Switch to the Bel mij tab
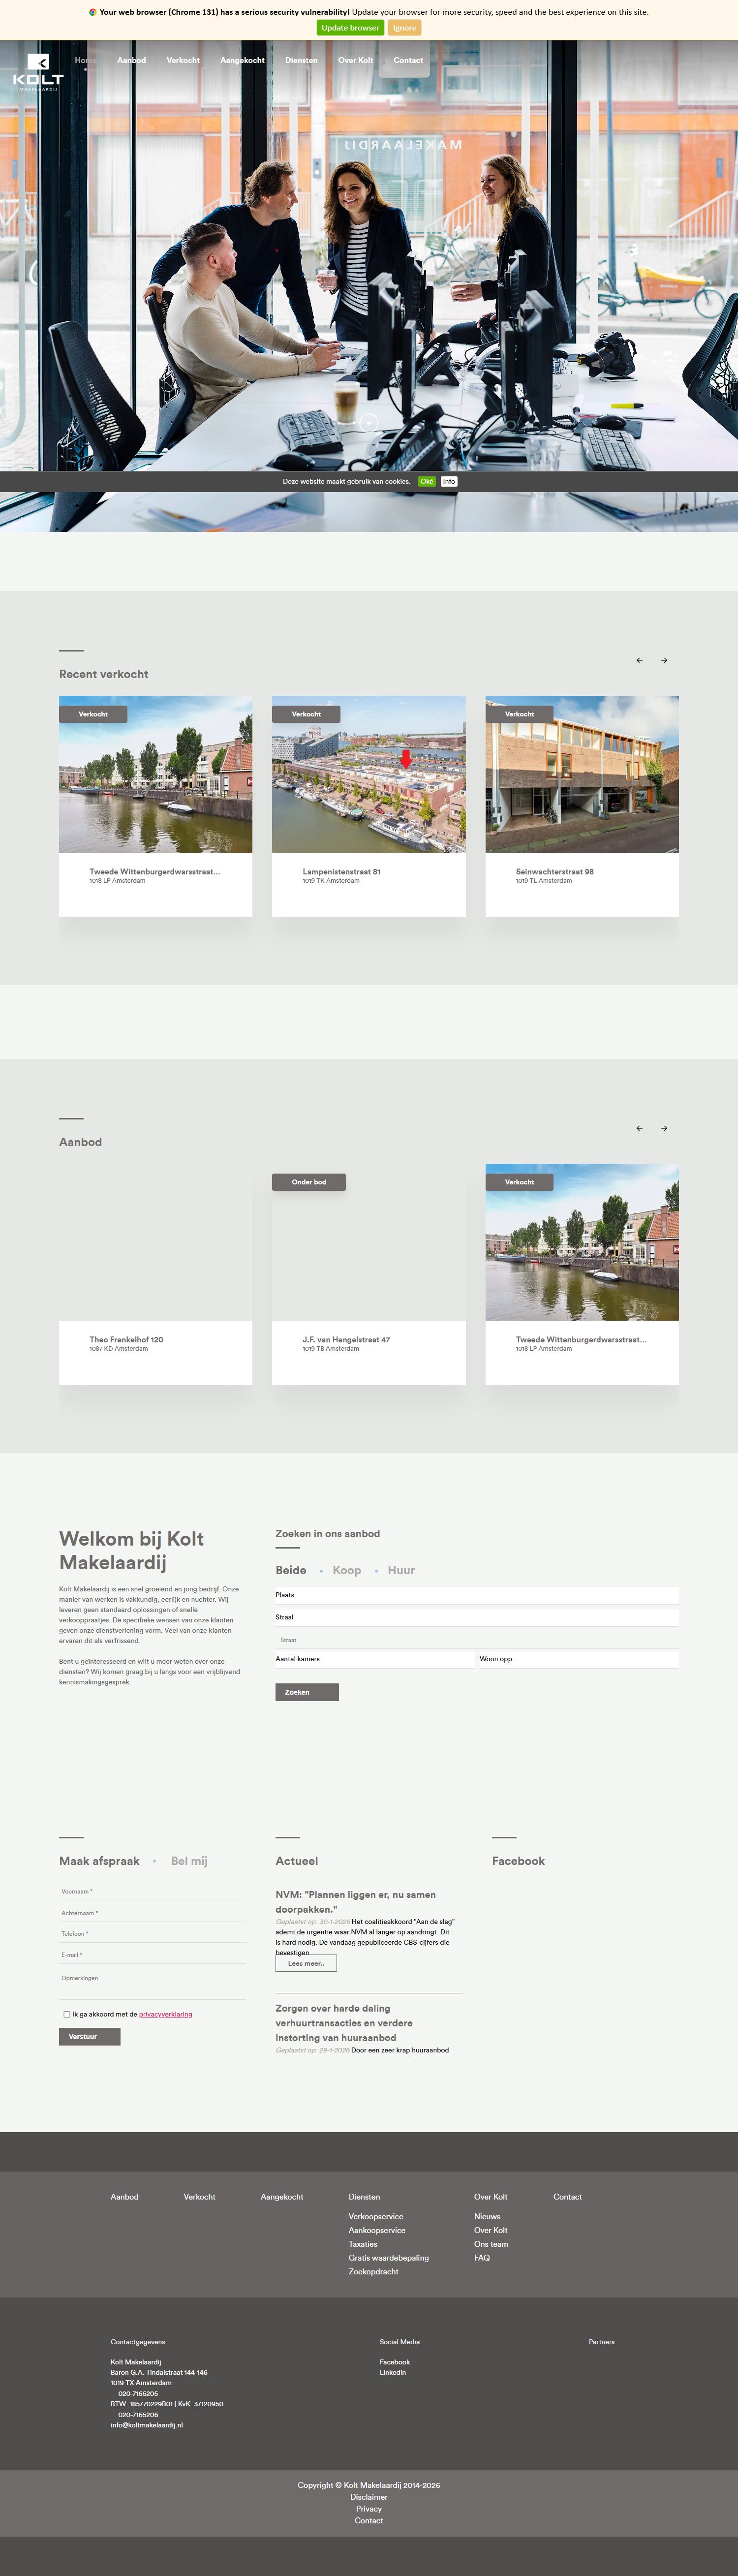The width and height of the screenshot is (738, 2576). (189, 1861)
